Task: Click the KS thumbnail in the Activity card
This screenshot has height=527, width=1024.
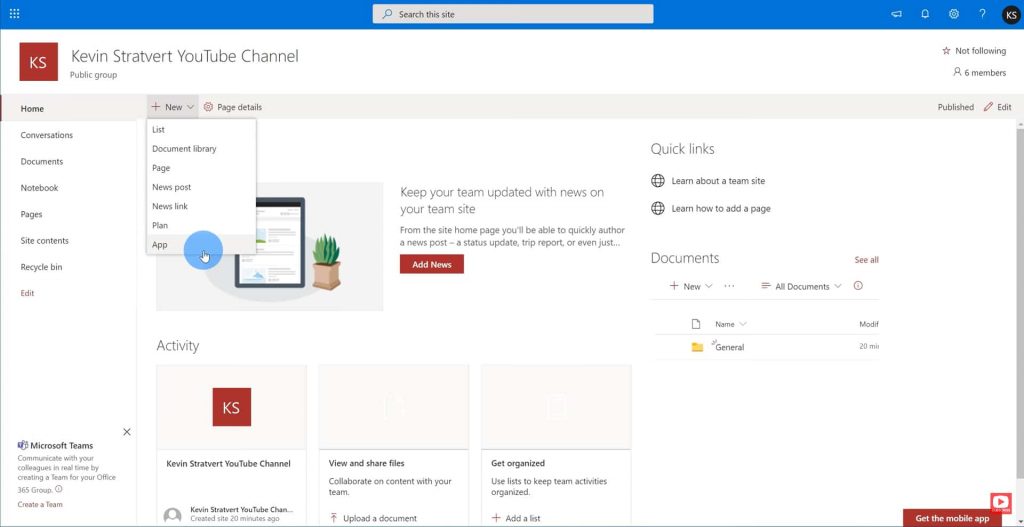Action: click(232, 407)
